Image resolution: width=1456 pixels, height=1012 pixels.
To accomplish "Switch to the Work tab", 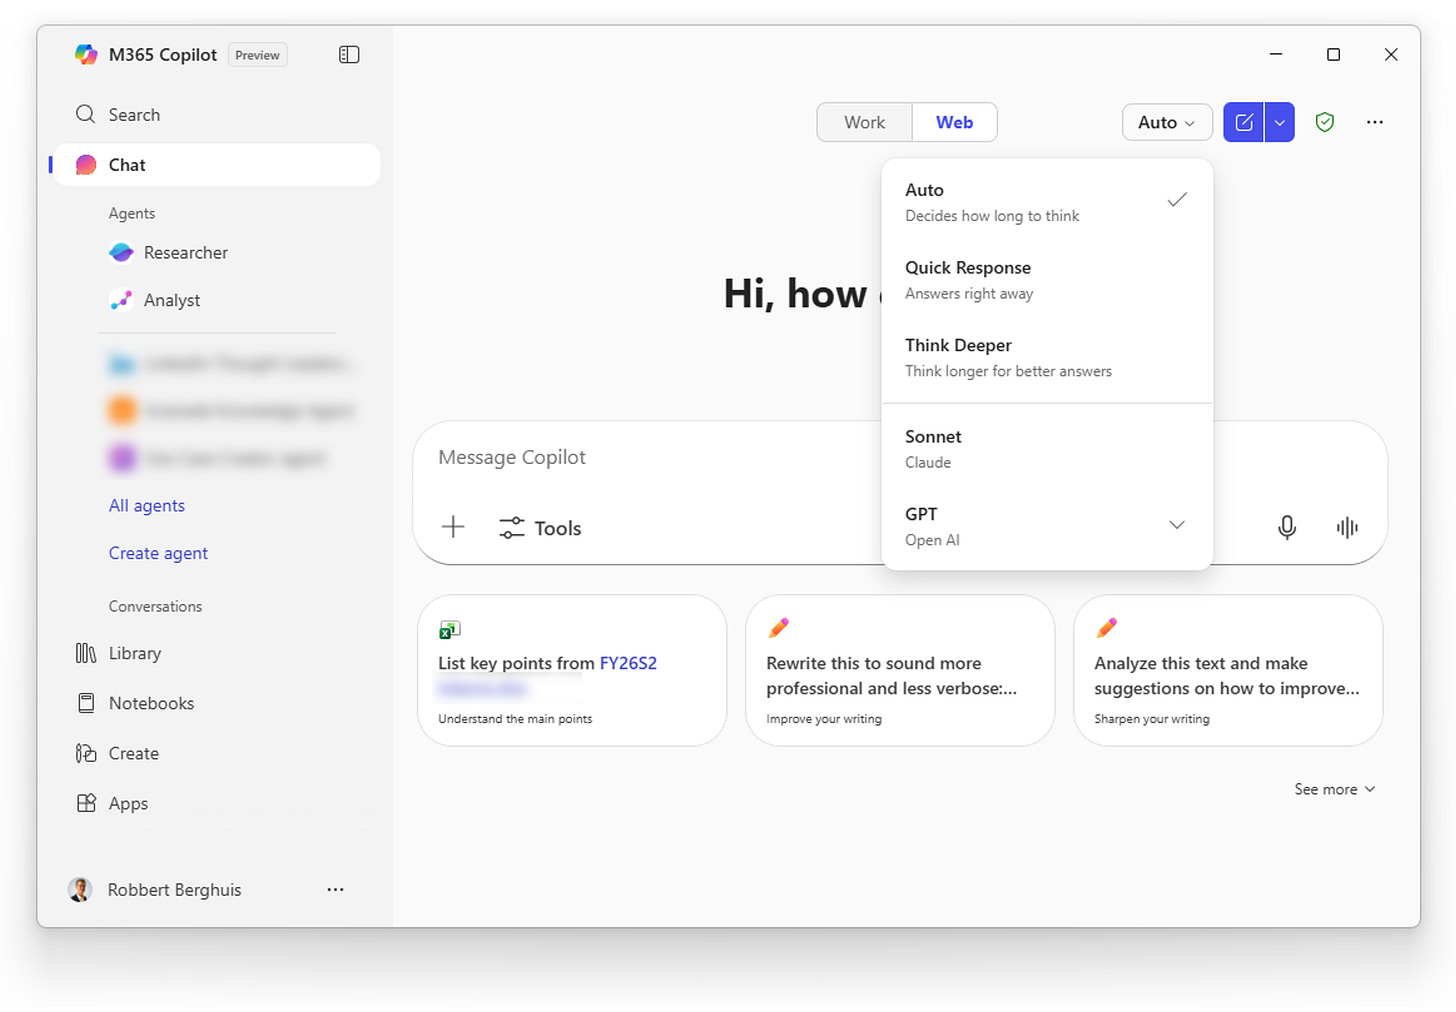I will 864,122.
